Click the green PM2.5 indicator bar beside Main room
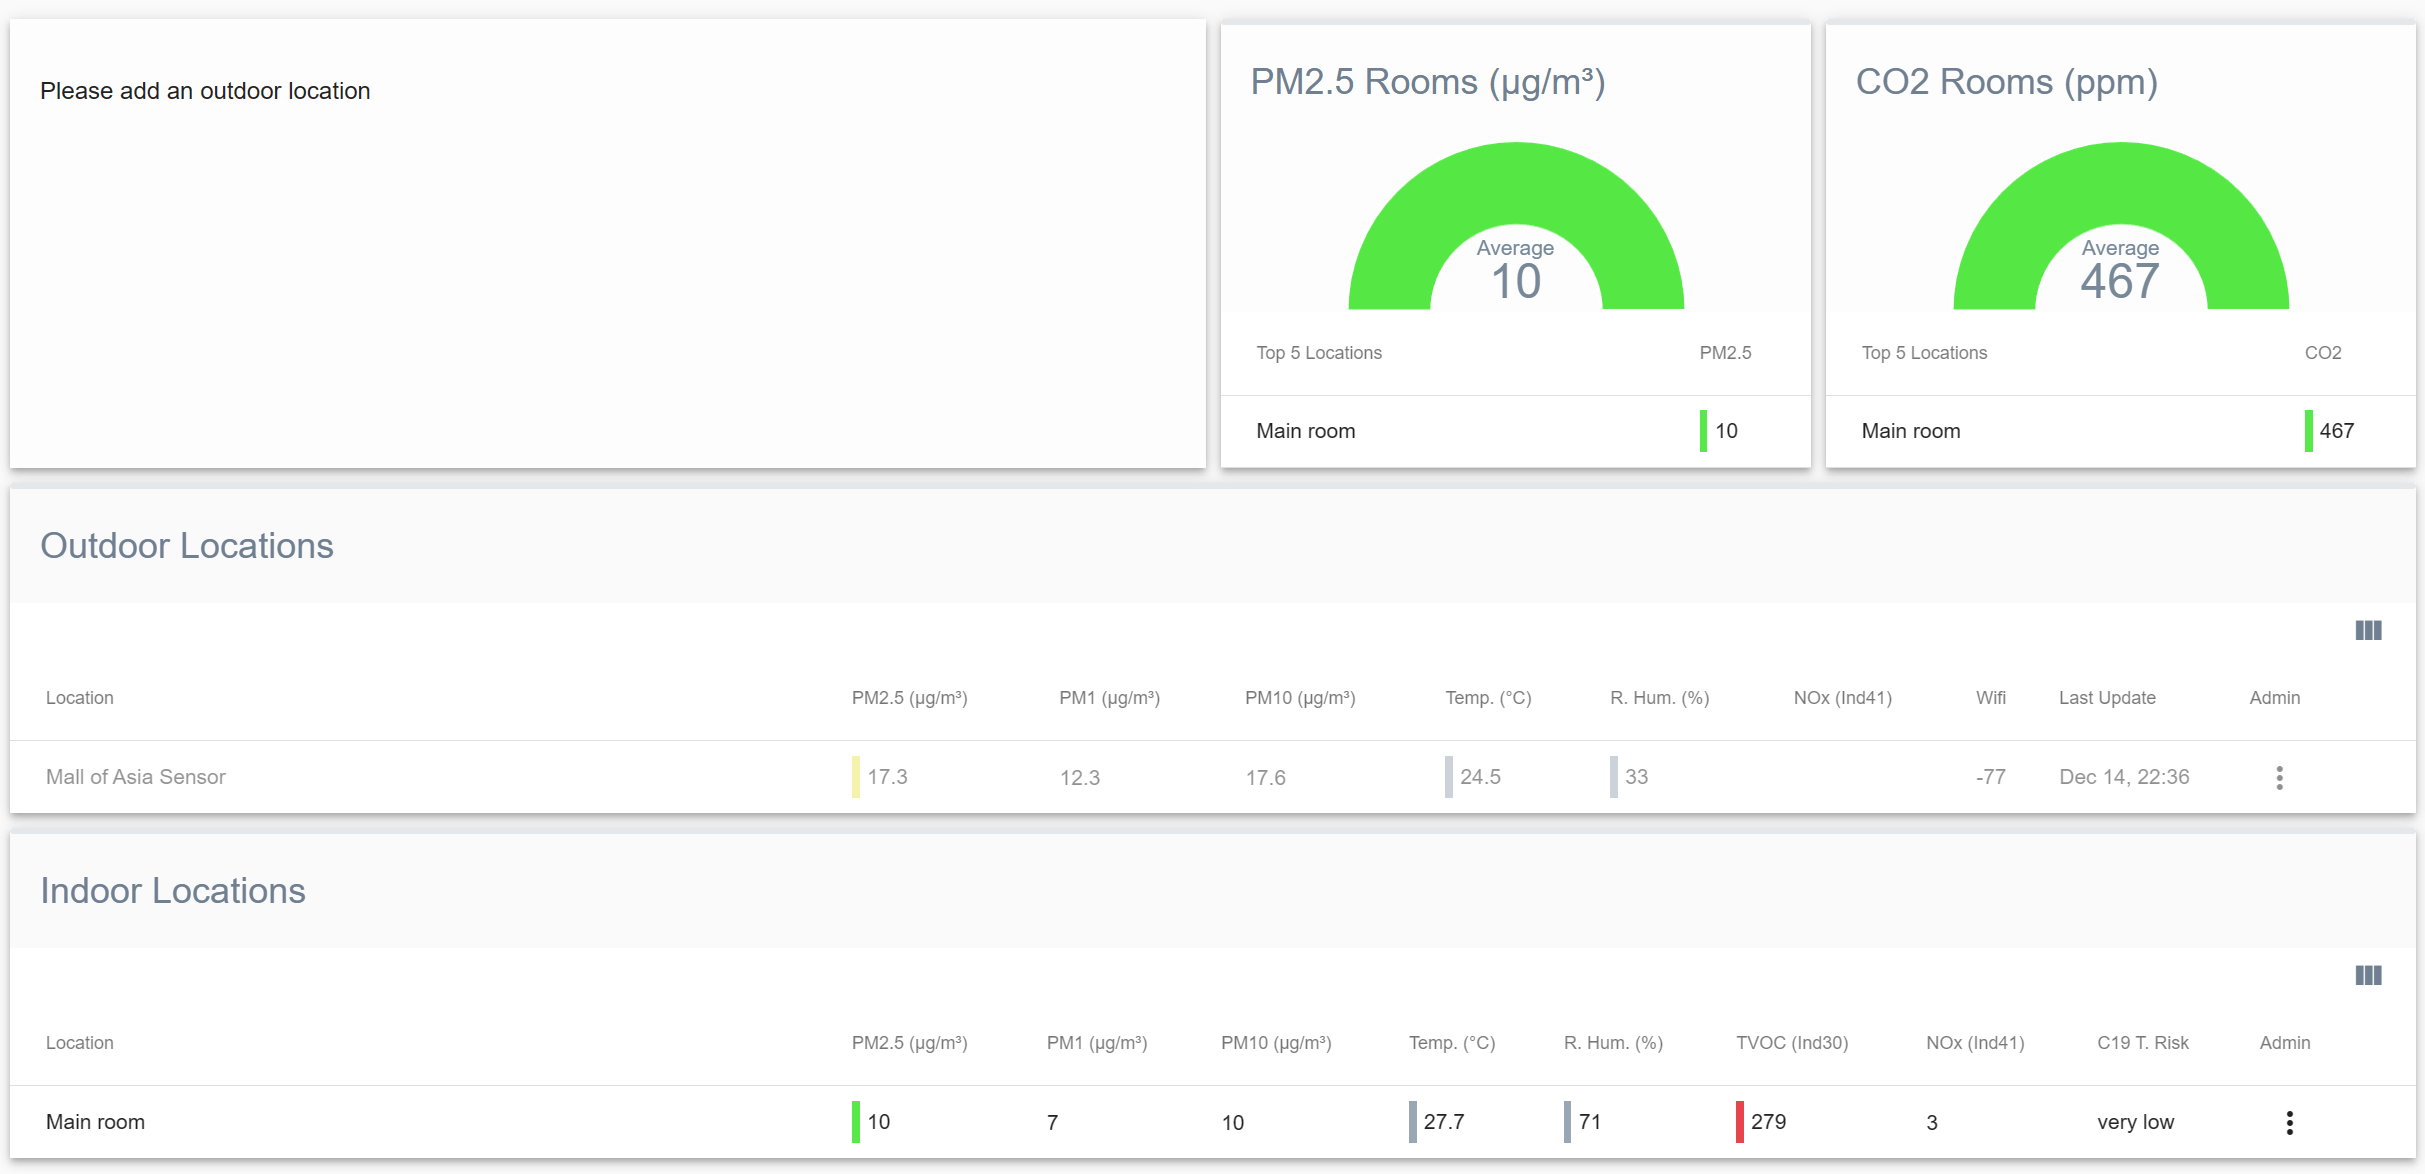Viewport: 2425px width, 1174px height. [1703, 430]
